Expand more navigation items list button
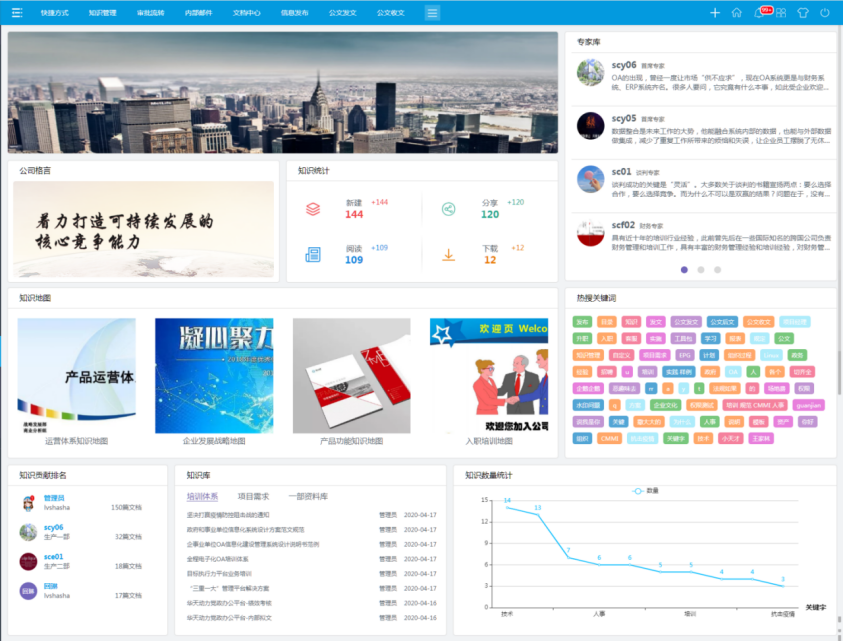843x642 pixels. coord(432,13)
